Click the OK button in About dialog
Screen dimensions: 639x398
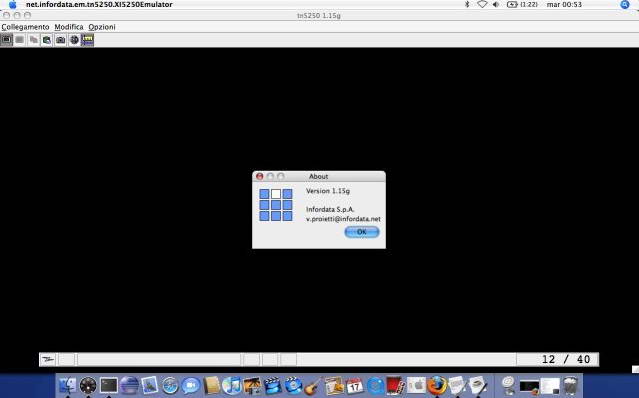pyautogui.click(x=362, y=232)
